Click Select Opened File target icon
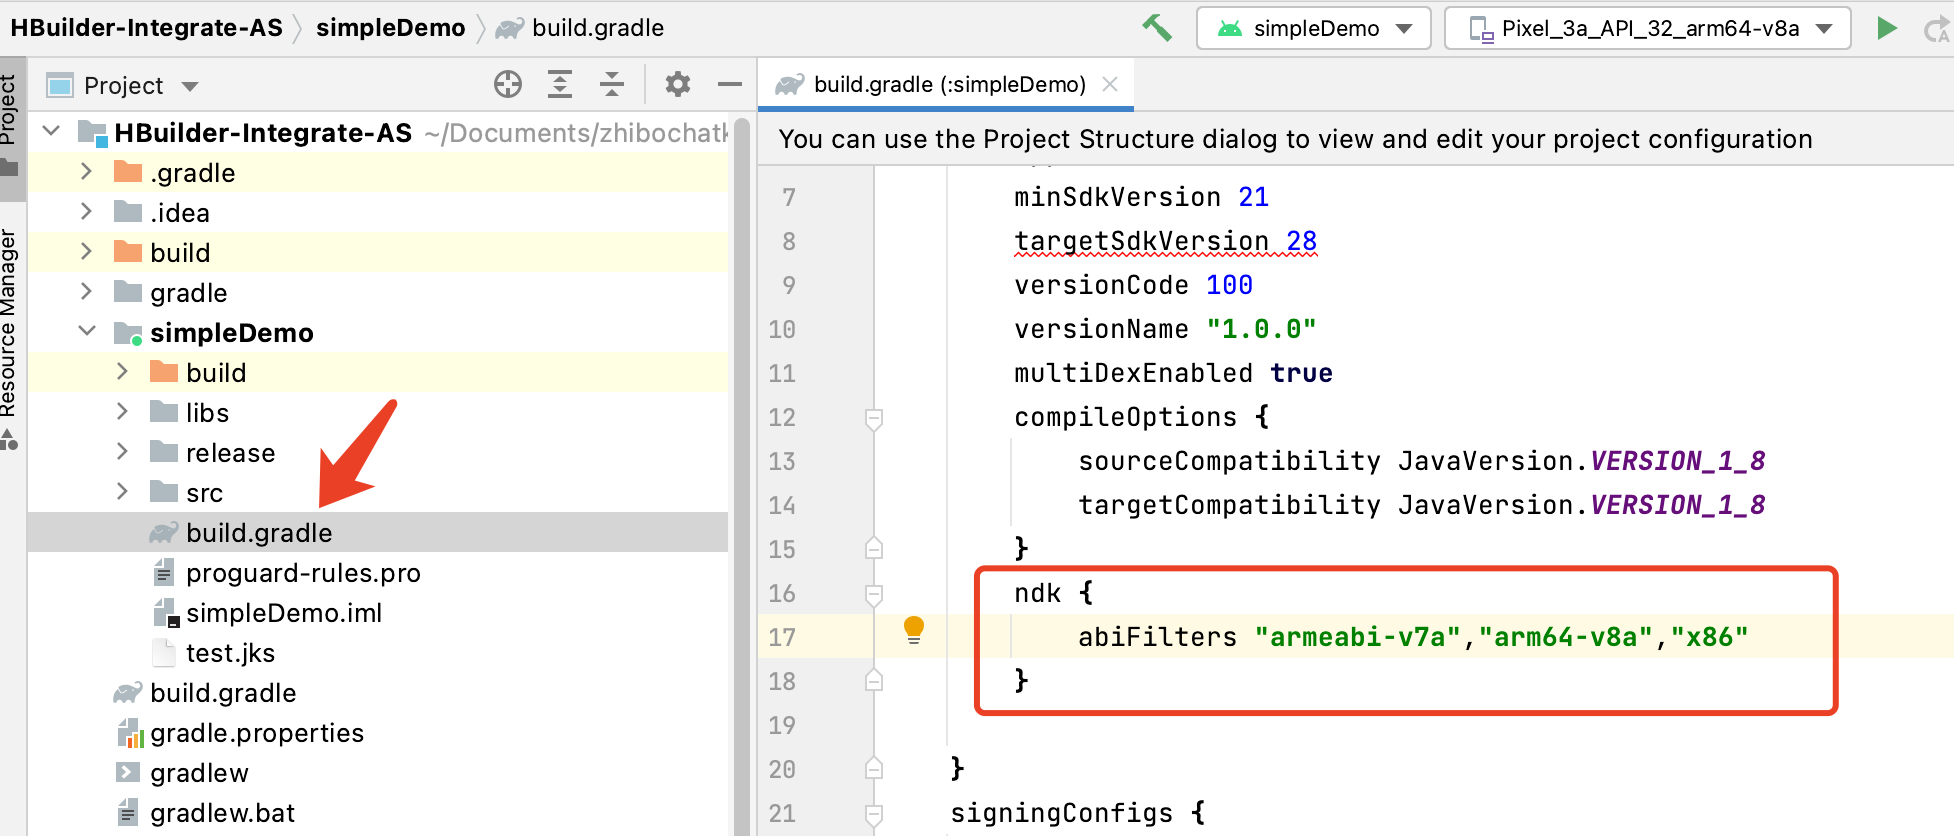1954x836 pixels. (508, 85)
